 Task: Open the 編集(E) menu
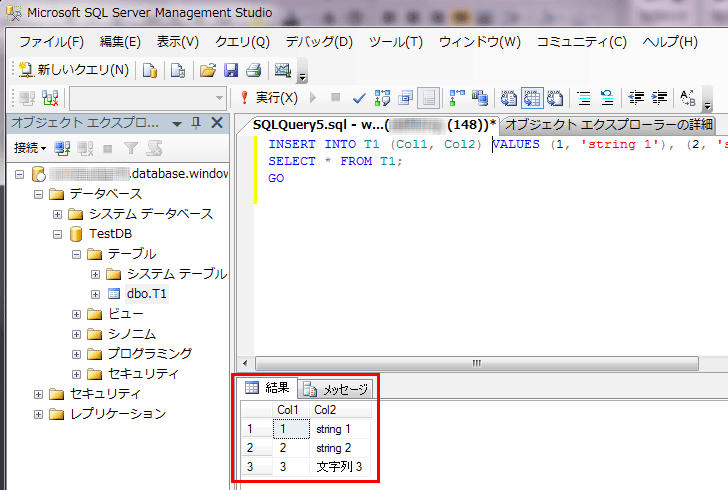(x=120, y=42)
